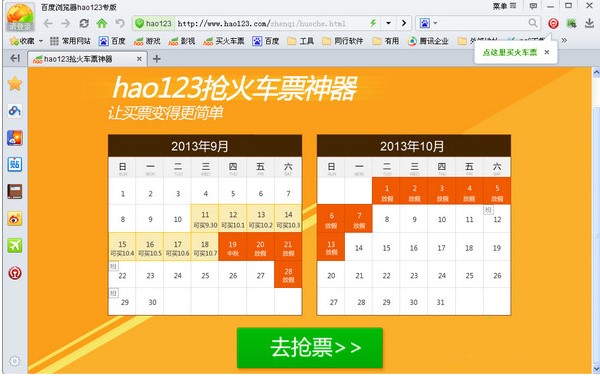Viewport: 600px width, 376px height.
Task: Open the 影视 bookmark
Action: coord(182,41)
